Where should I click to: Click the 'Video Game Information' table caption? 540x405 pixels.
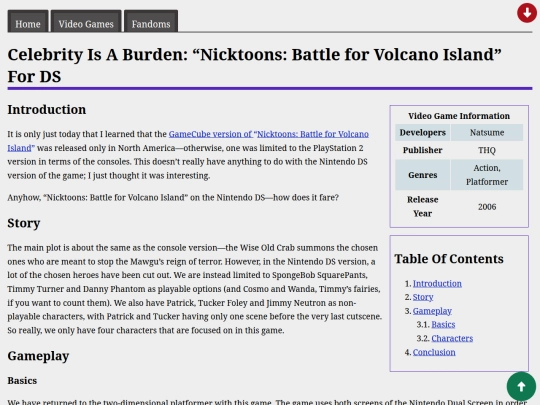(x=459, y=116)
